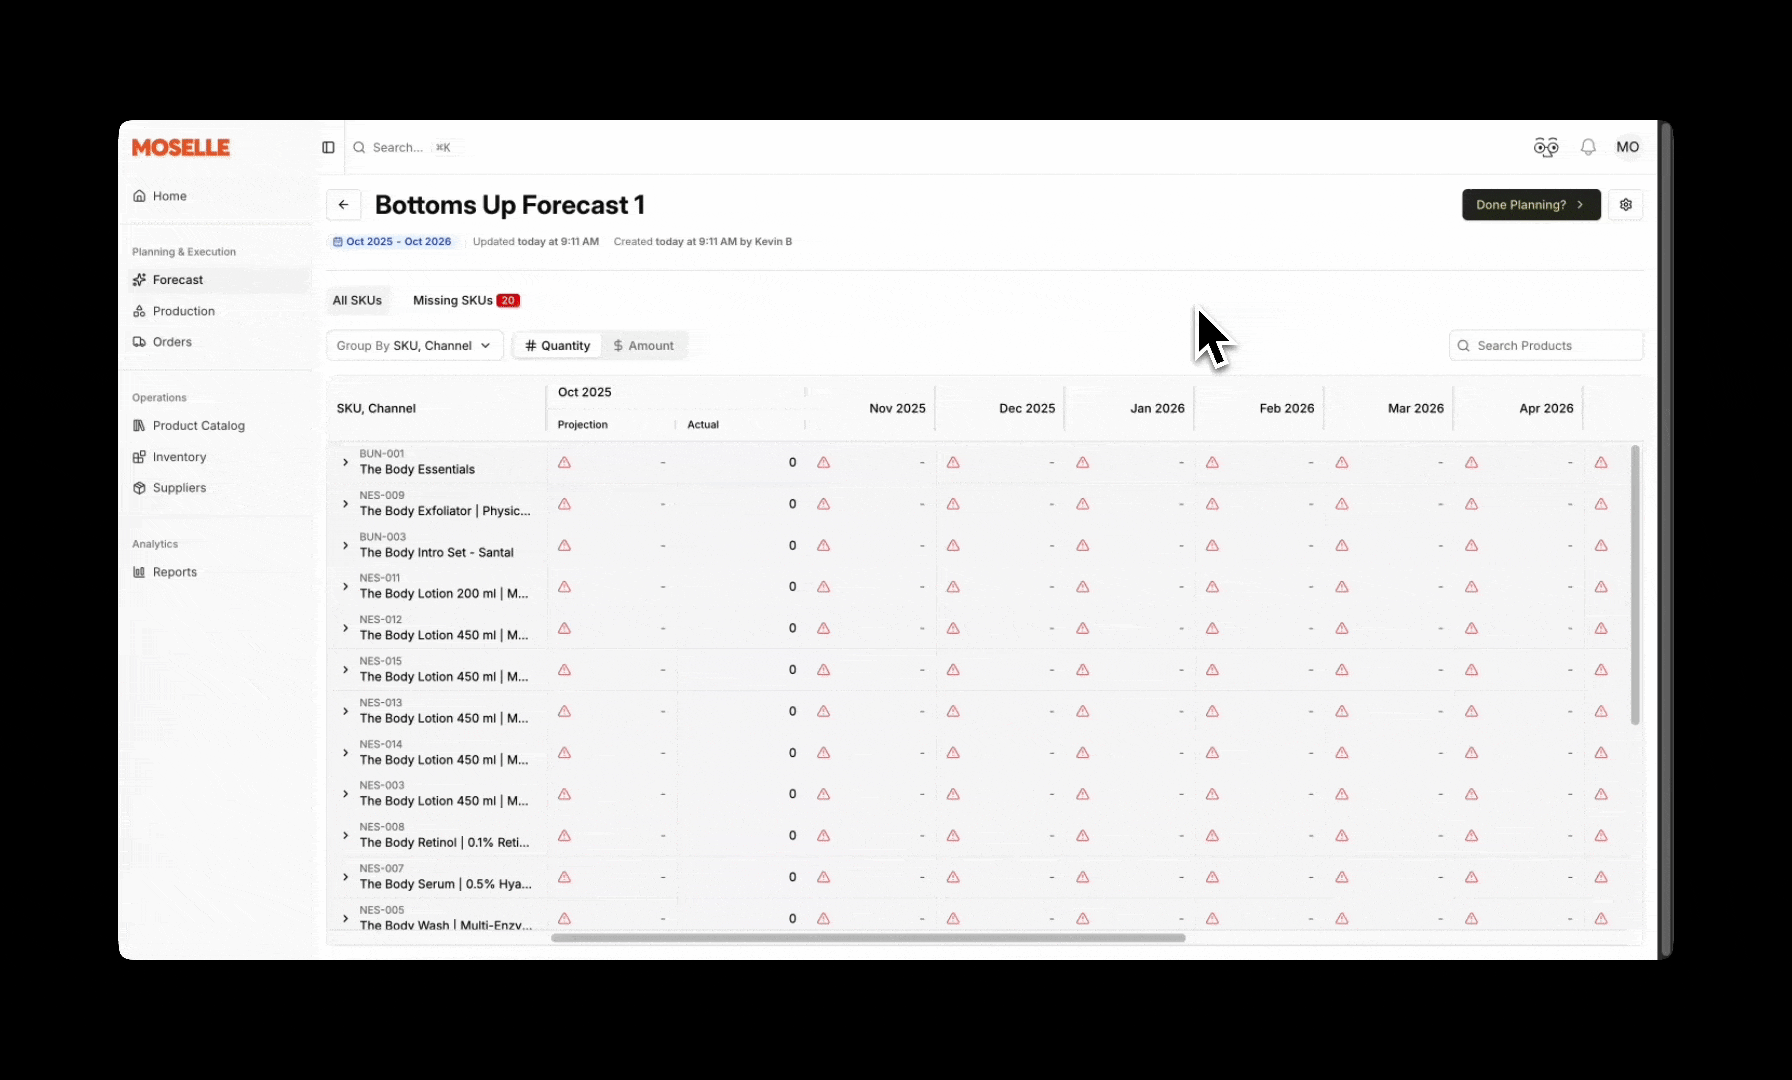
Task: Open the MO user avatar
Action: click(x=1628, y=147)
